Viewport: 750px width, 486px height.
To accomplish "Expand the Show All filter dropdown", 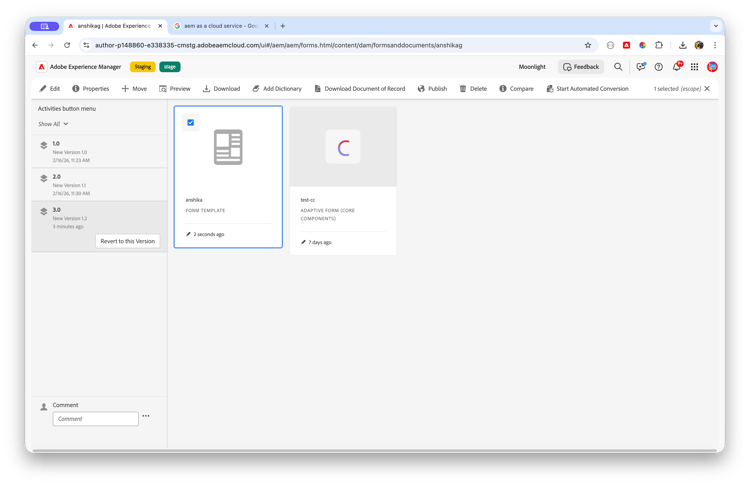I will pyautogui.click(x=53, y=124).
